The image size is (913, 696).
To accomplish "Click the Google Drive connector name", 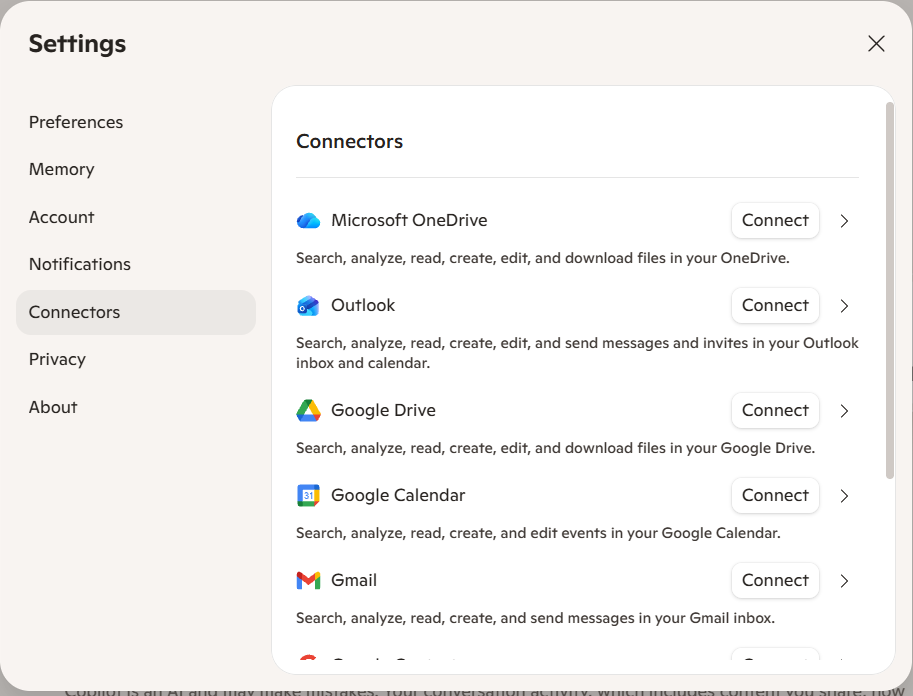I will click(x=383, y=411).
